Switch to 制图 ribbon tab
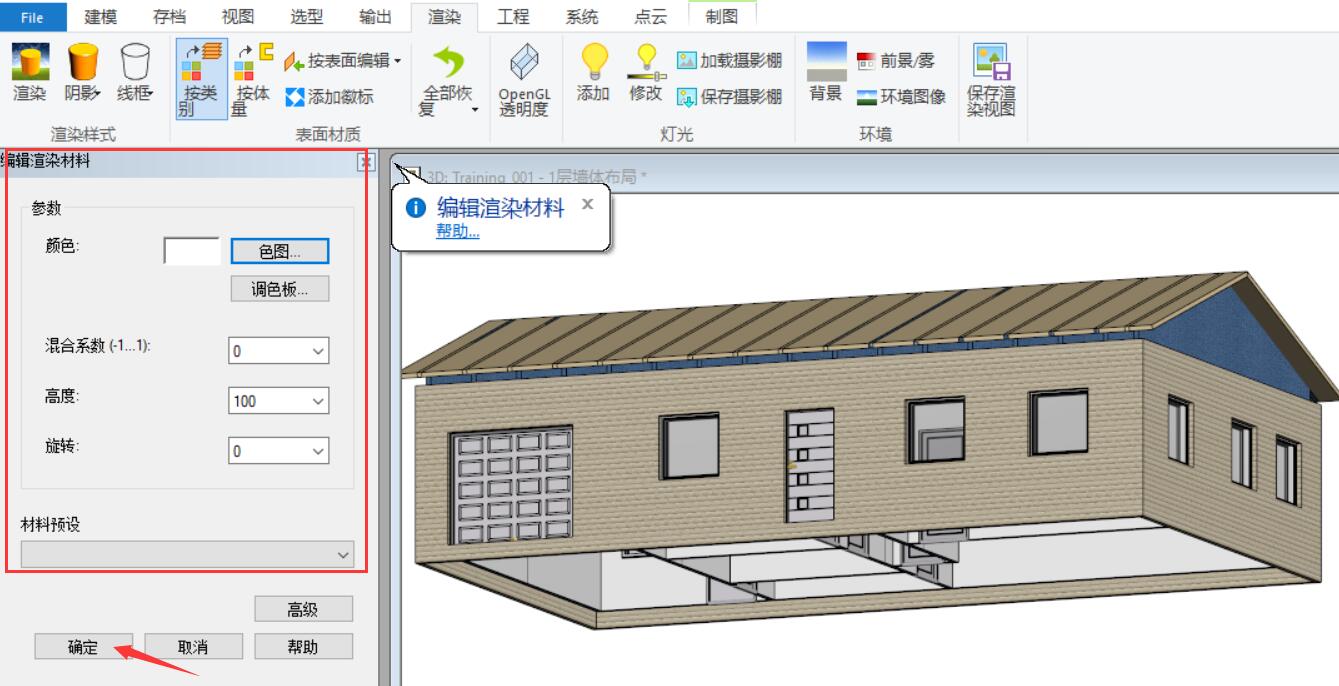The height and width of the screenshot is (686, 1339). (722, 16)
